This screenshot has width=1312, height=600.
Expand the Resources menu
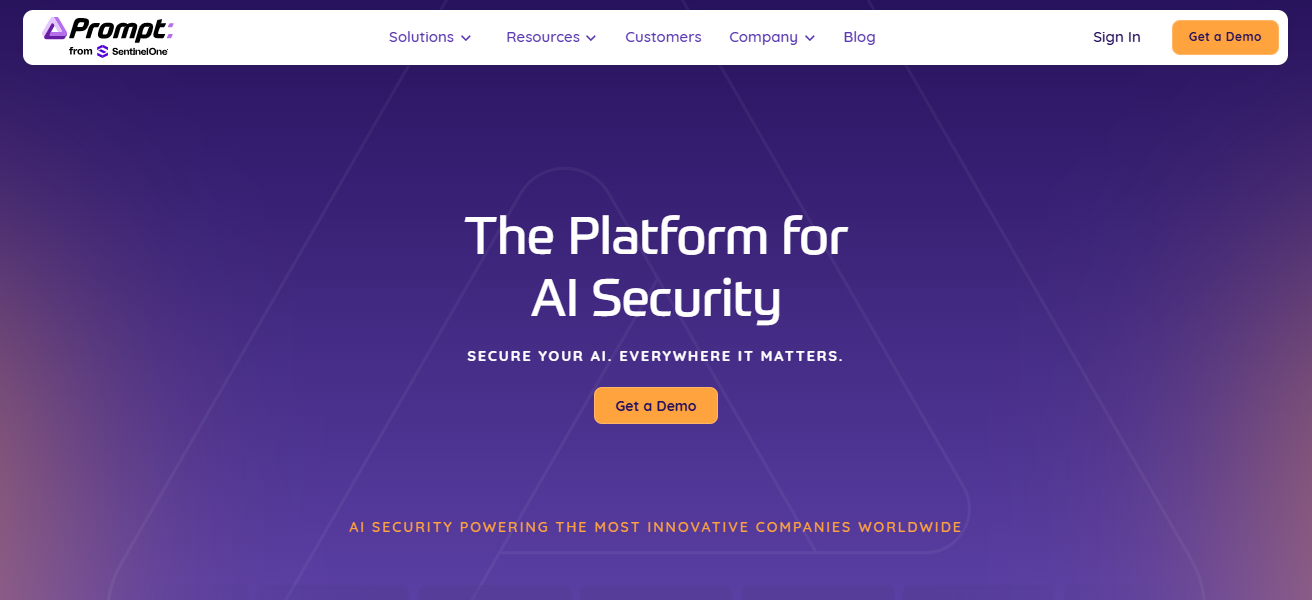[542, 37]
